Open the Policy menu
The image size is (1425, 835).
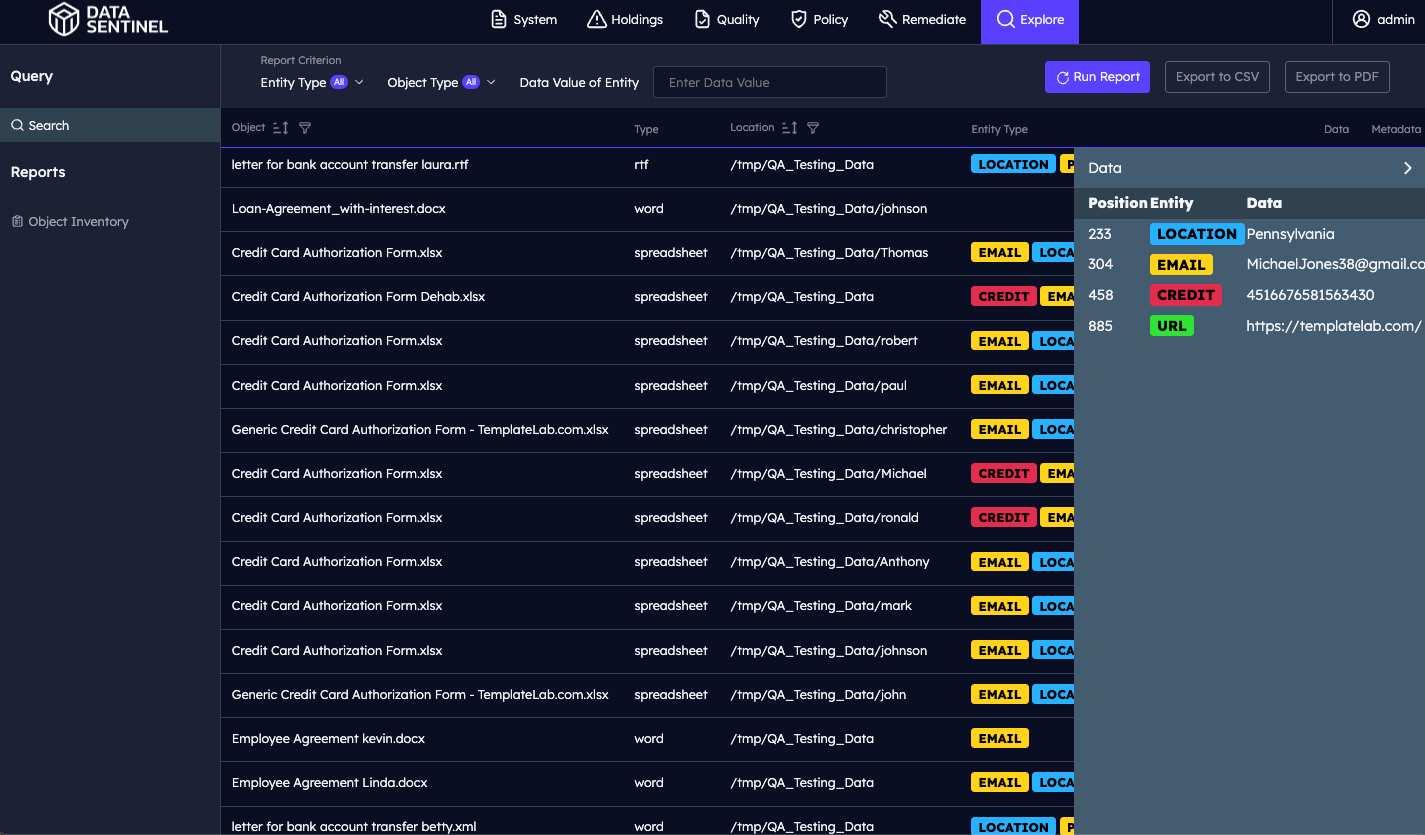[819, 20]
